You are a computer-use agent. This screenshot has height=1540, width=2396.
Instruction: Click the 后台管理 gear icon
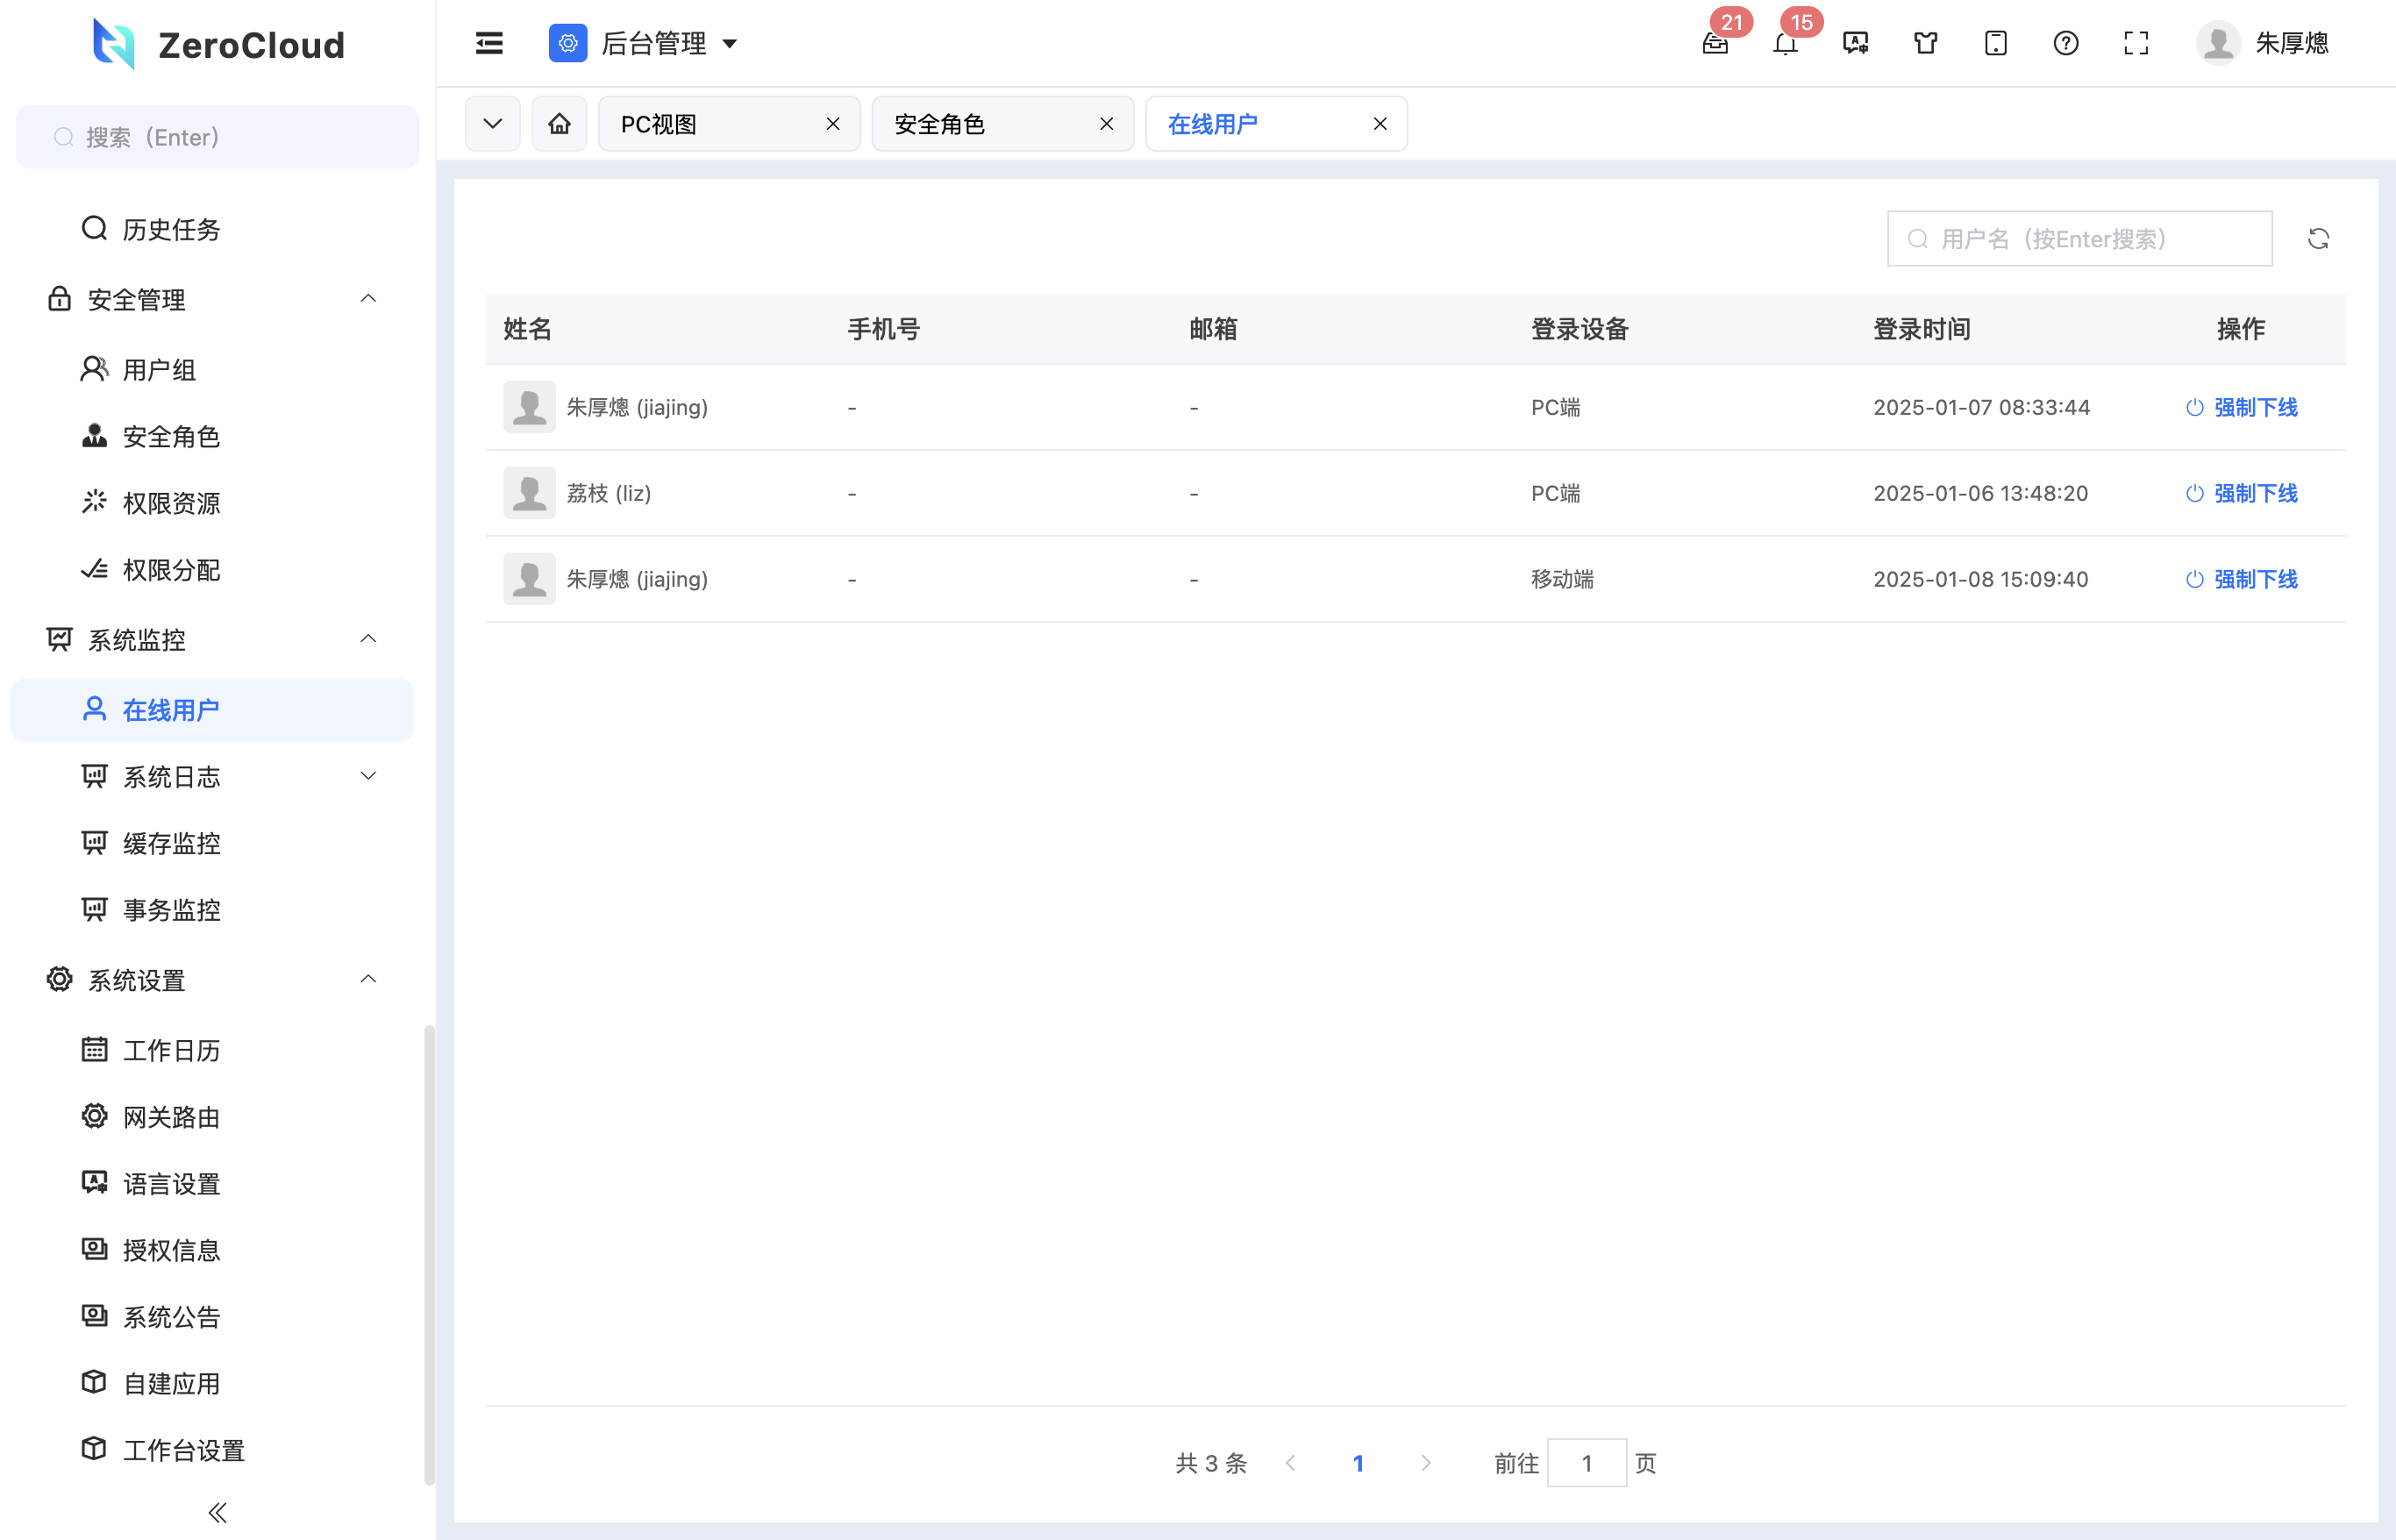(567, 43)
